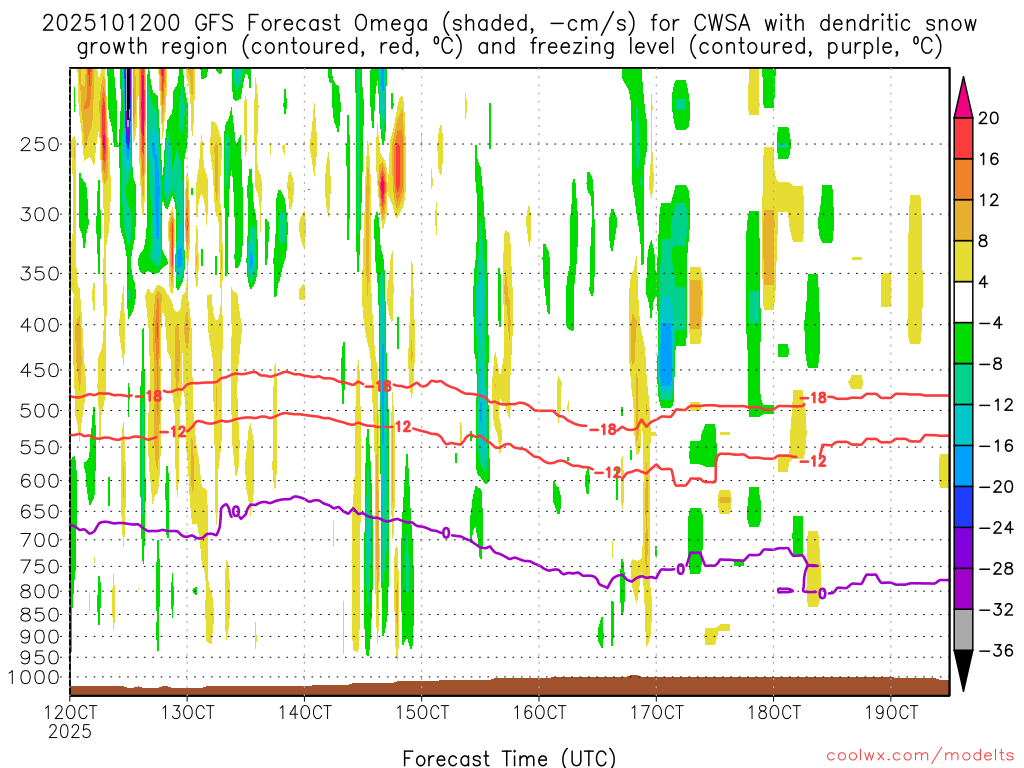
Task: Select the white -4 to 4 colorbar segment
Action: [963, 302]
